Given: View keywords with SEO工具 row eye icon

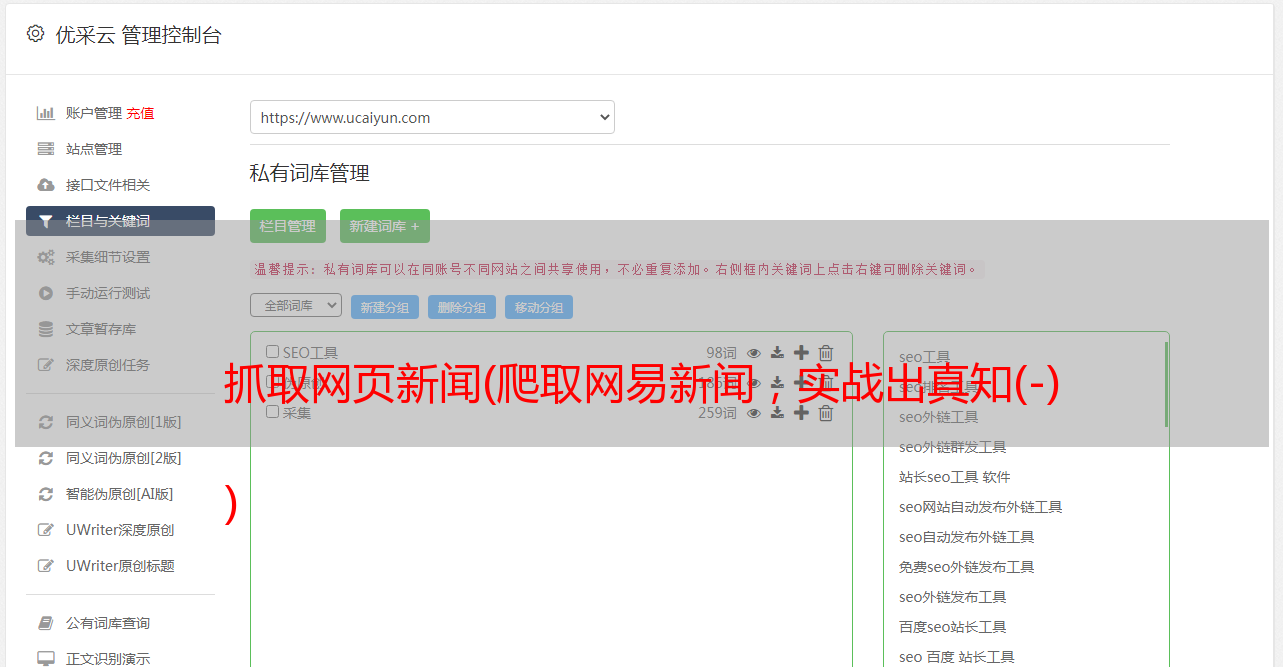Looking at the screenshot, I should click(x=754, y=352).
